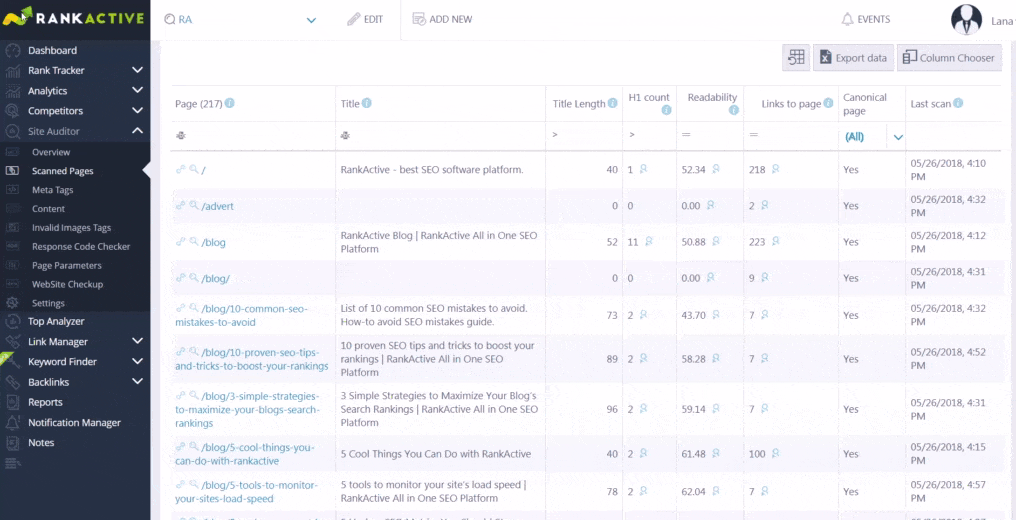Open WebSite Checkup section
Screen dimensions: 1016x520
pyautogui.click(x=67, y=284)
